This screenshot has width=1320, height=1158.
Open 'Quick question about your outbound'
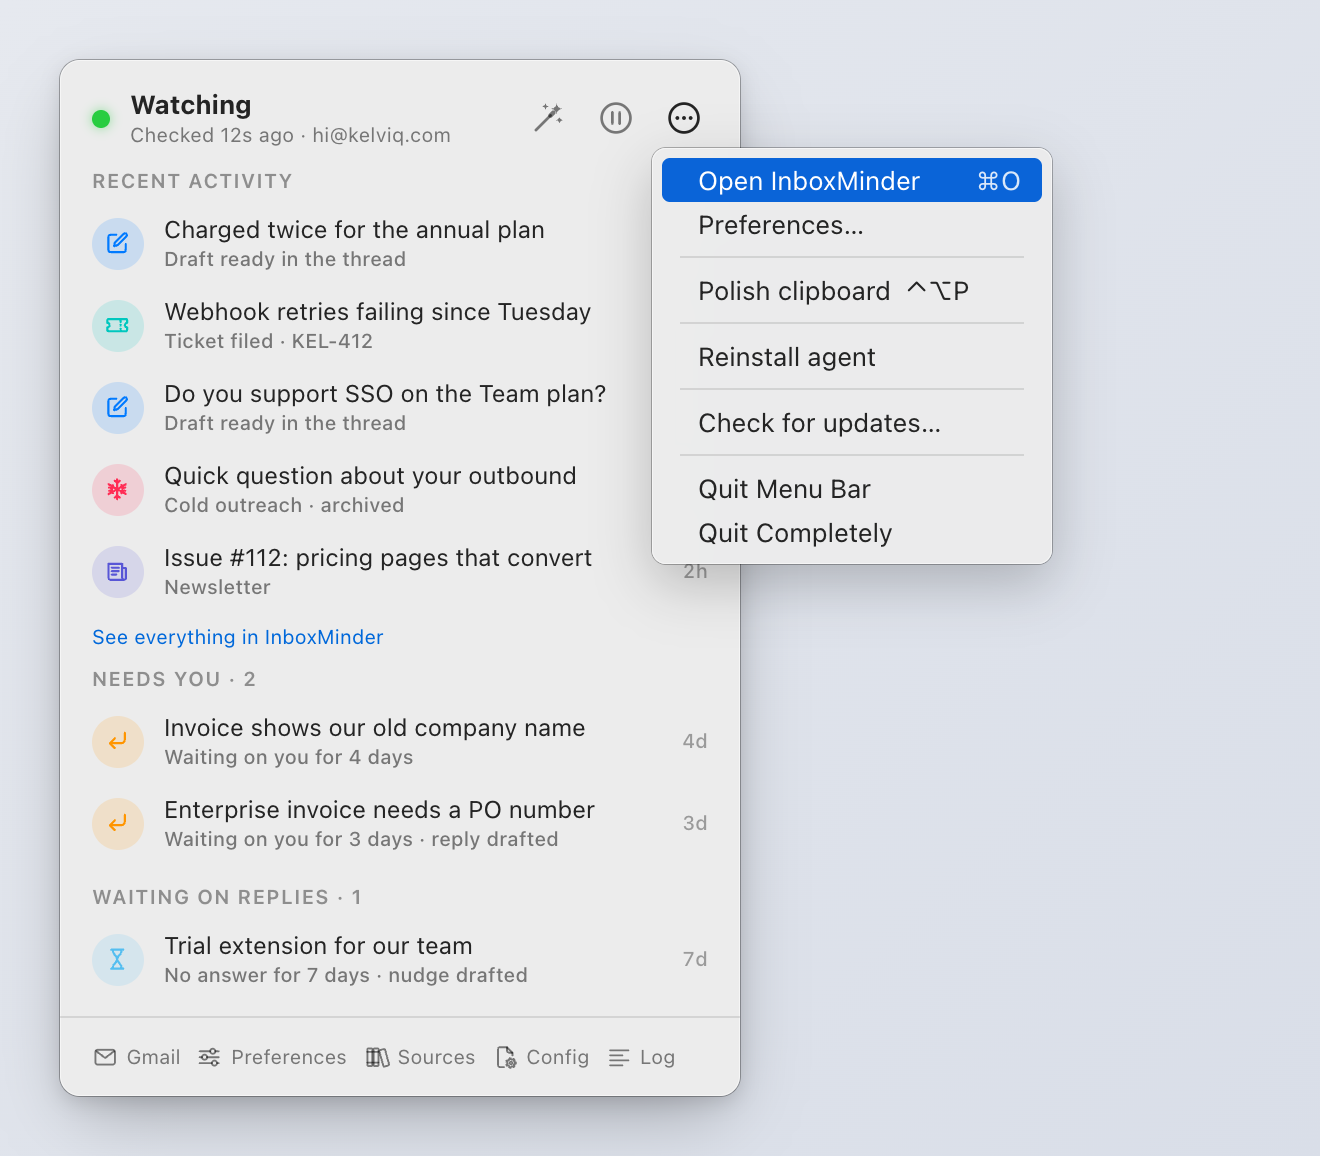click(370, 477)
